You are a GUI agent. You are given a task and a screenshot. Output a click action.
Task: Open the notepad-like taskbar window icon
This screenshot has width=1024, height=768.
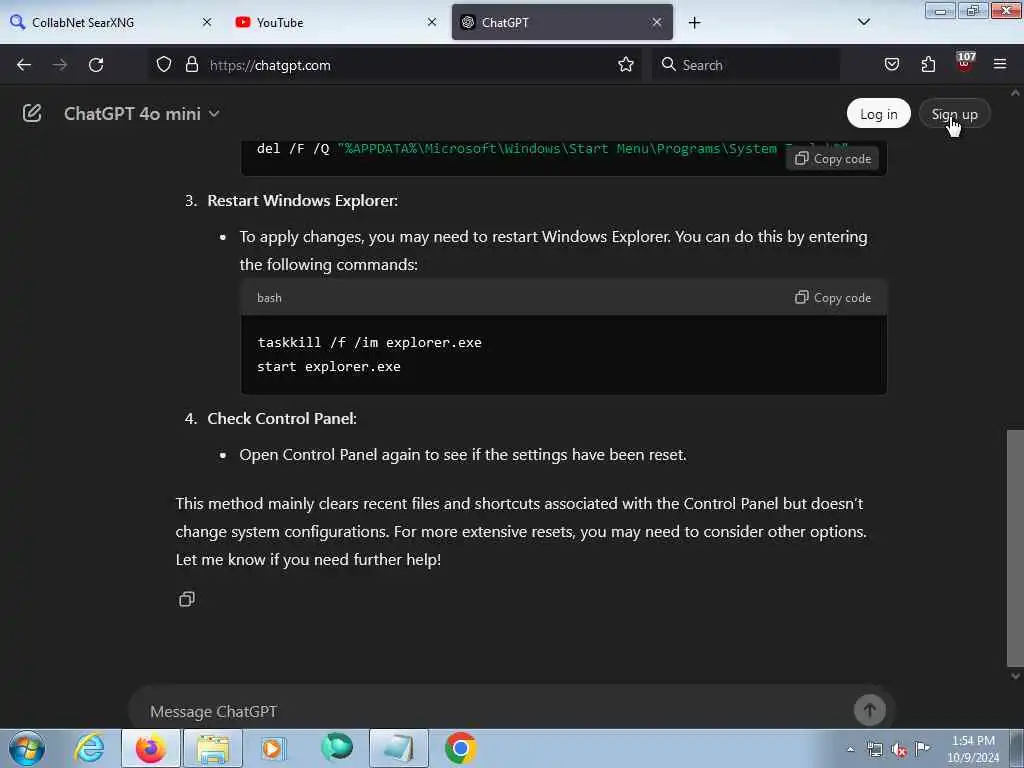point(398,748)
